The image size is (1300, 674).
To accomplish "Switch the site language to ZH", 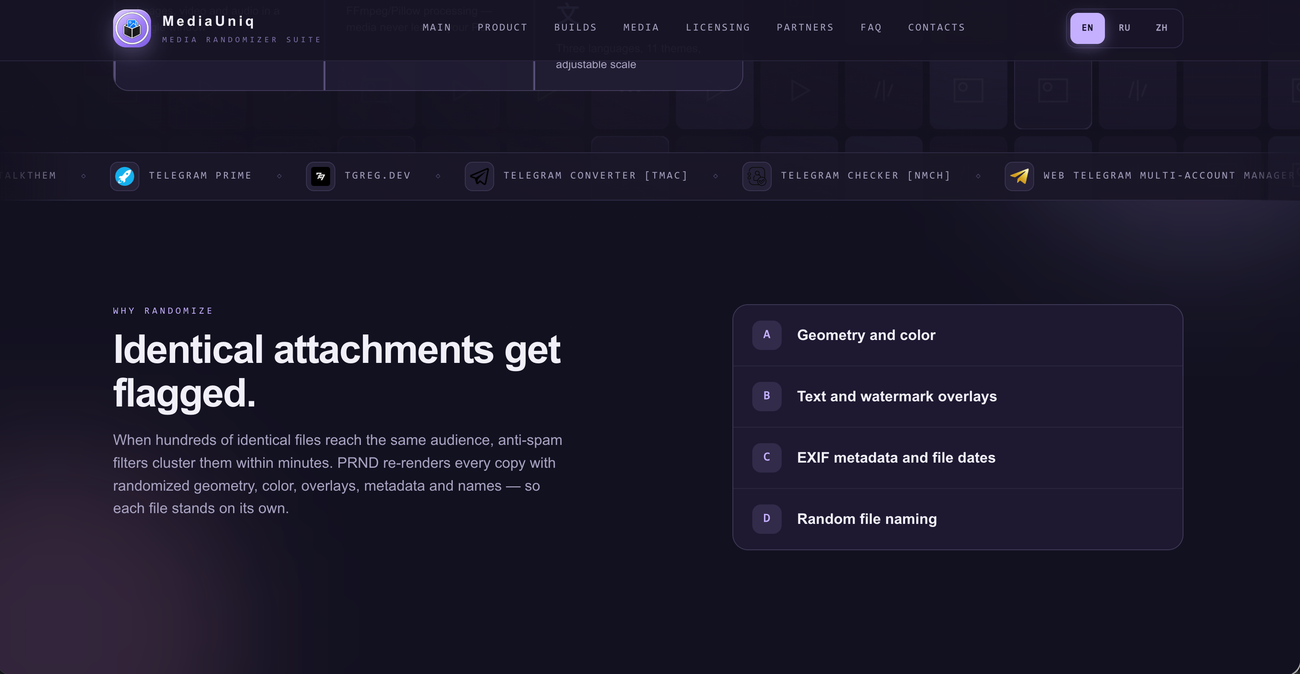I will 1162,28.
